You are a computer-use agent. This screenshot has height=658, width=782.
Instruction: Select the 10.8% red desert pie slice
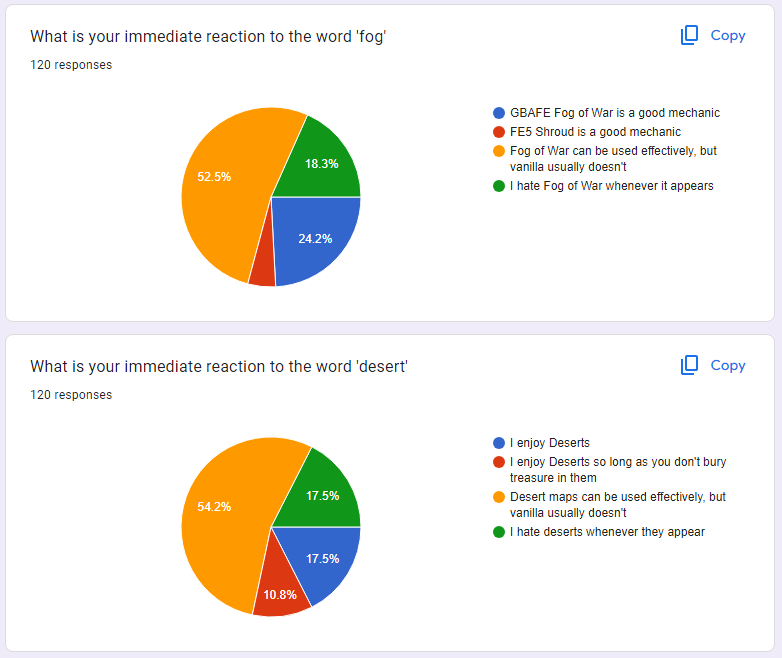[x=280, y=589]
